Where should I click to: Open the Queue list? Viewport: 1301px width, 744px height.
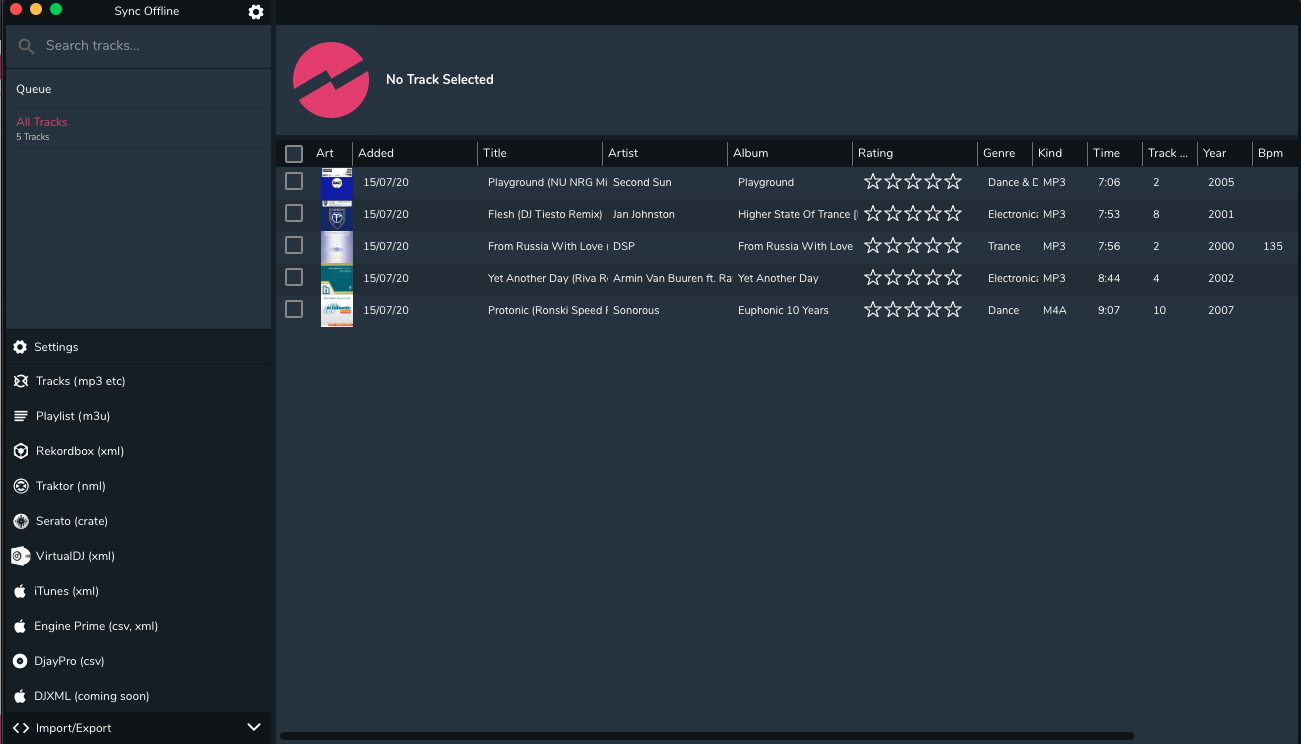(x=34, y=89)
